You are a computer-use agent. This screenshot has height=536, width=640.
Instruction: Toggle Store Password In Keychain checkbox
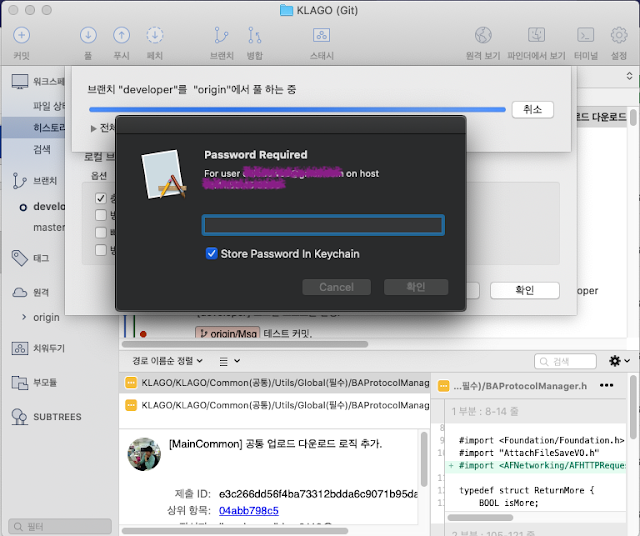(x=211, y=253)
